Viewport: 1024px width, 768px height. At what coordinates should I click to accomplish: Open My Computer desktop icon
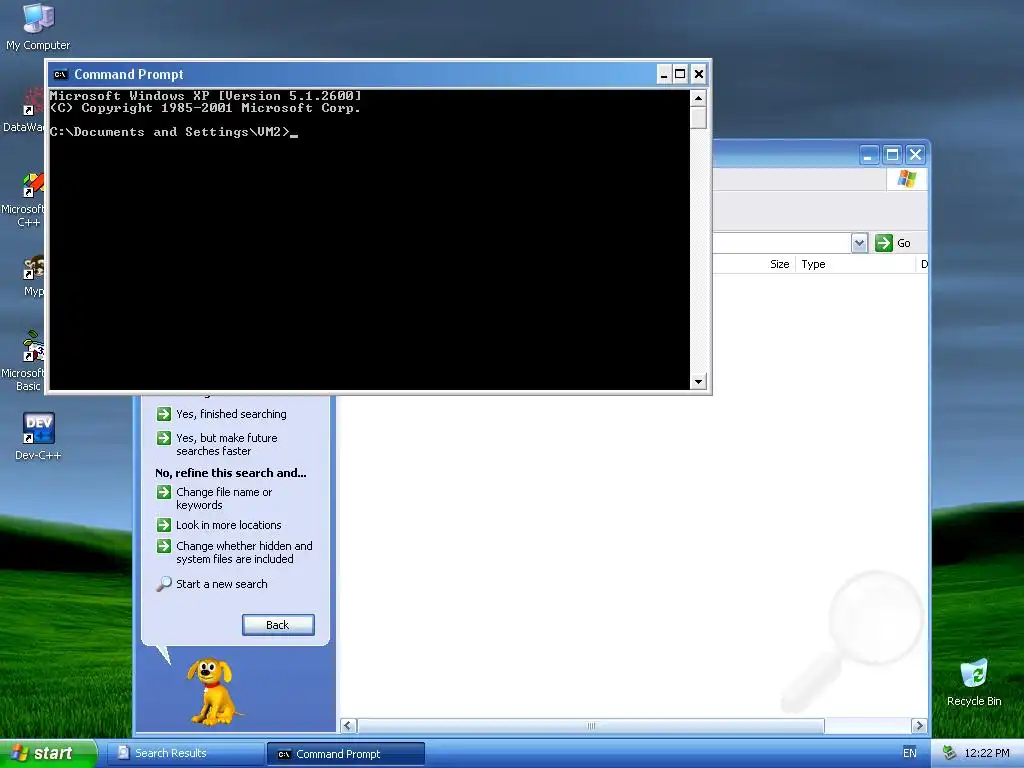[38, 26]
